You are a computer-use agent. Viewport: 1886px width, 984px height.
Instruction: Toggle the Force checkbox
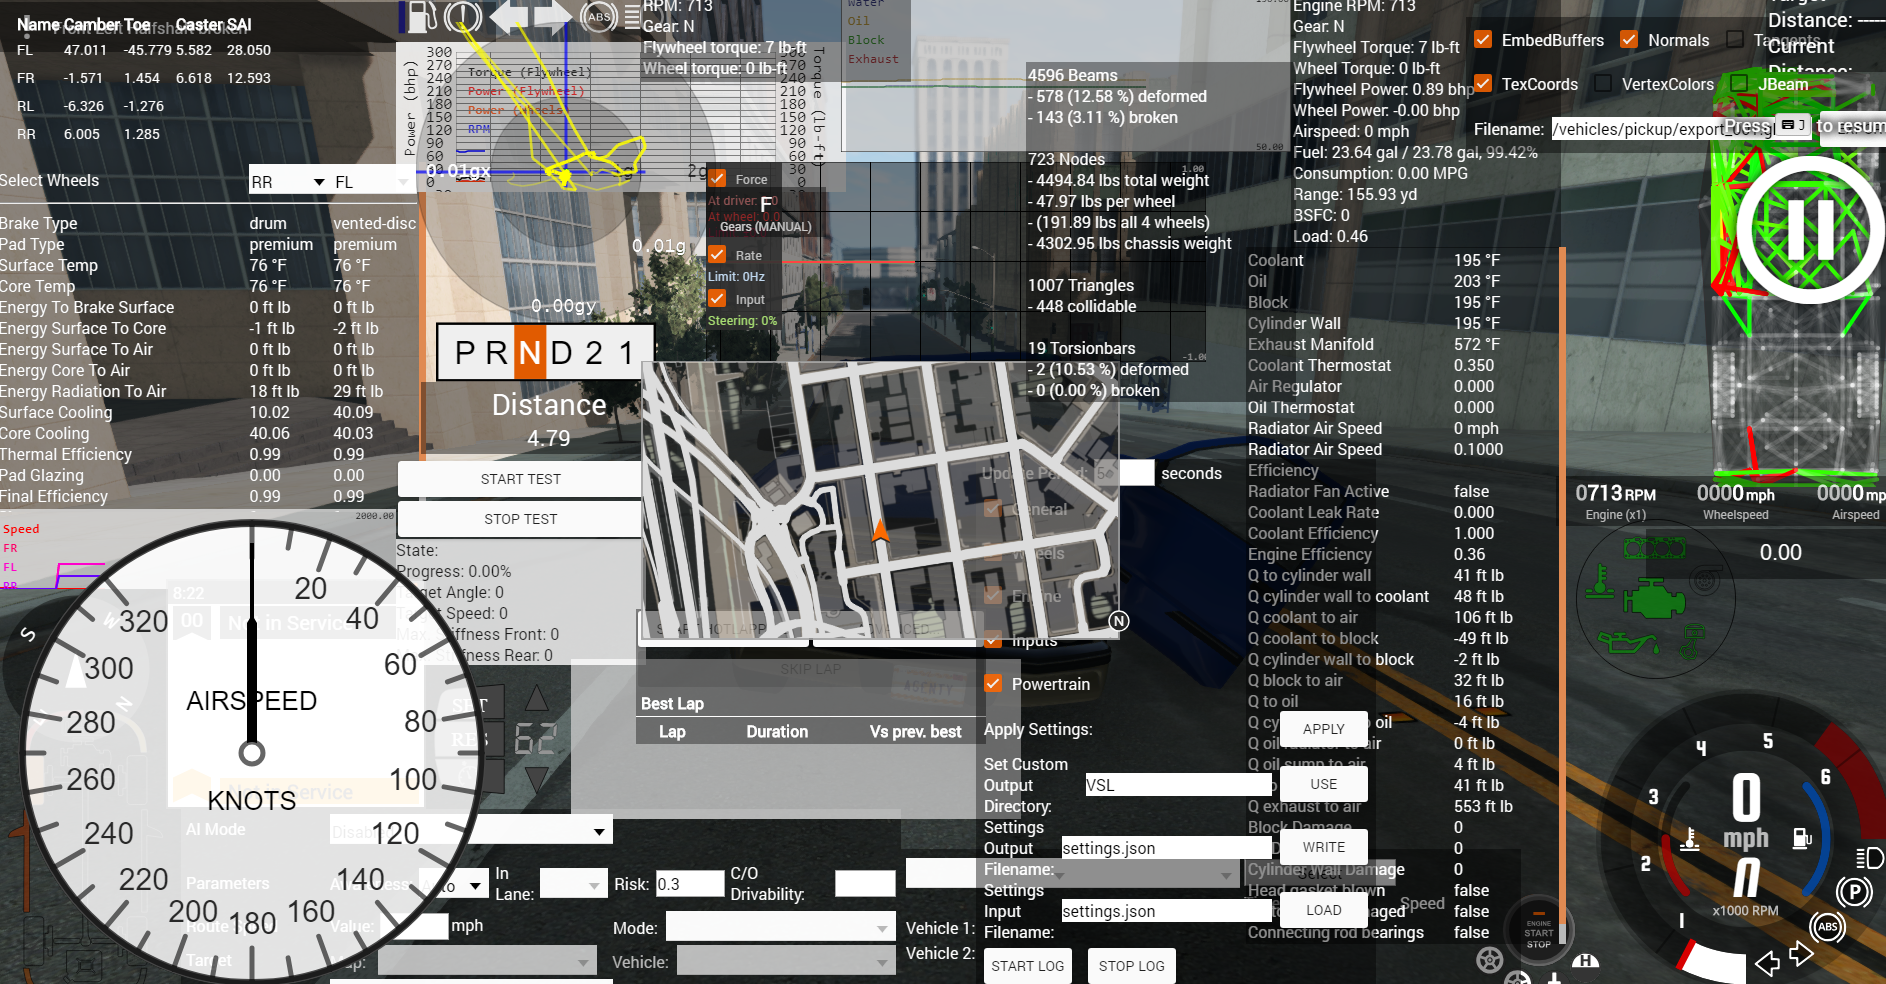click(x=717, y=179)
